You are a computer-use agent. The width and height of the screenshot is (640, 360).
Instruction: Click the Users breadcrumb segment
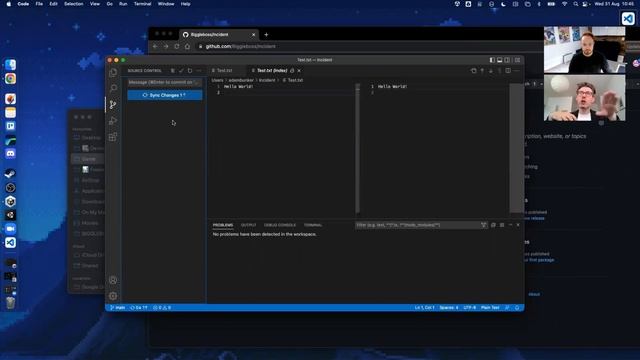tap(217, 80)
